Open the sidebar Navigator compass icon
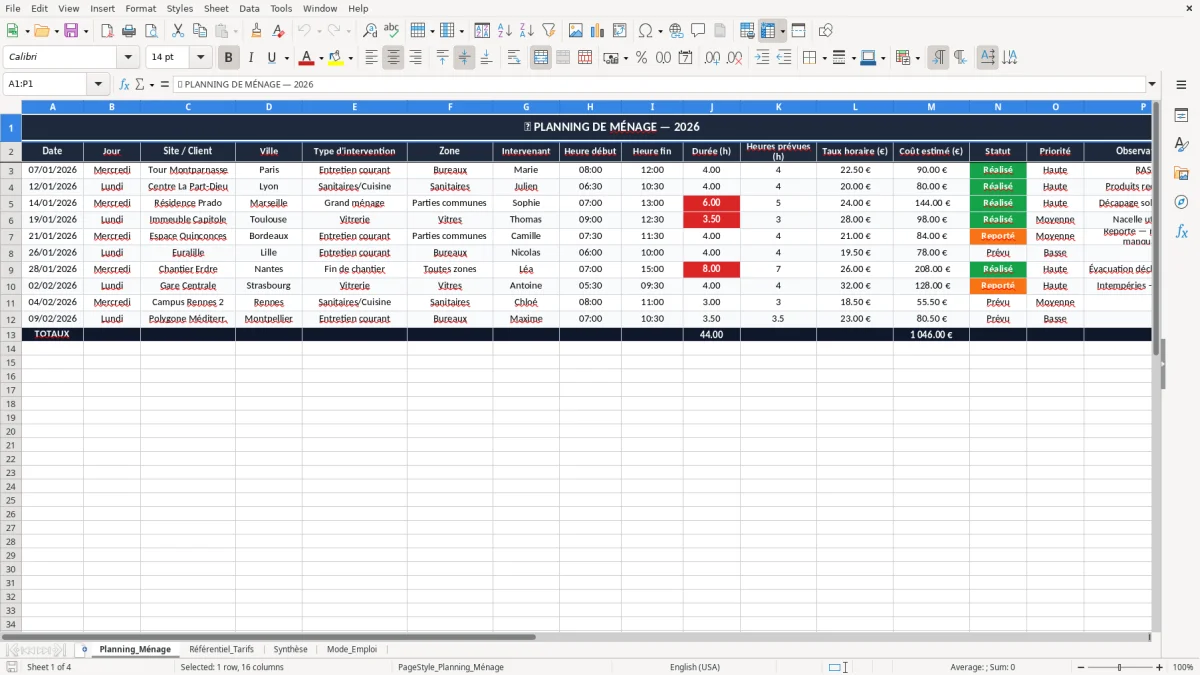 pyautogui.click(x=1181, y=202)
